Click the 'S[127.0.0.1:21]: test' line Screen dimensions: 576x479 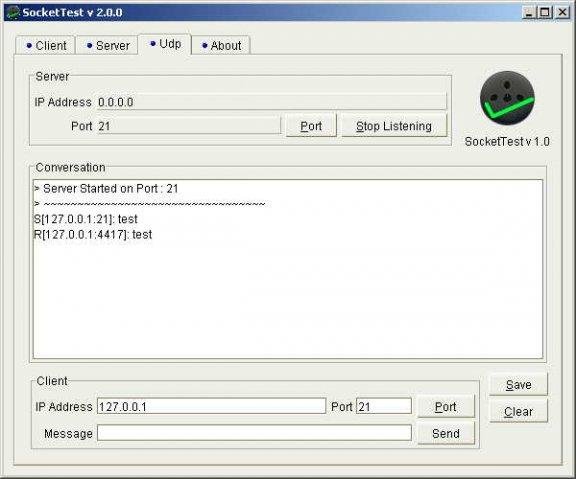pyautogui.click(x=86, y=219)
